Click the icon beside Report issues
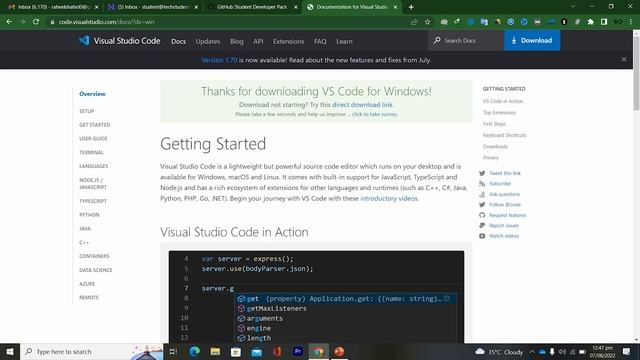 [x=482, y=225]
